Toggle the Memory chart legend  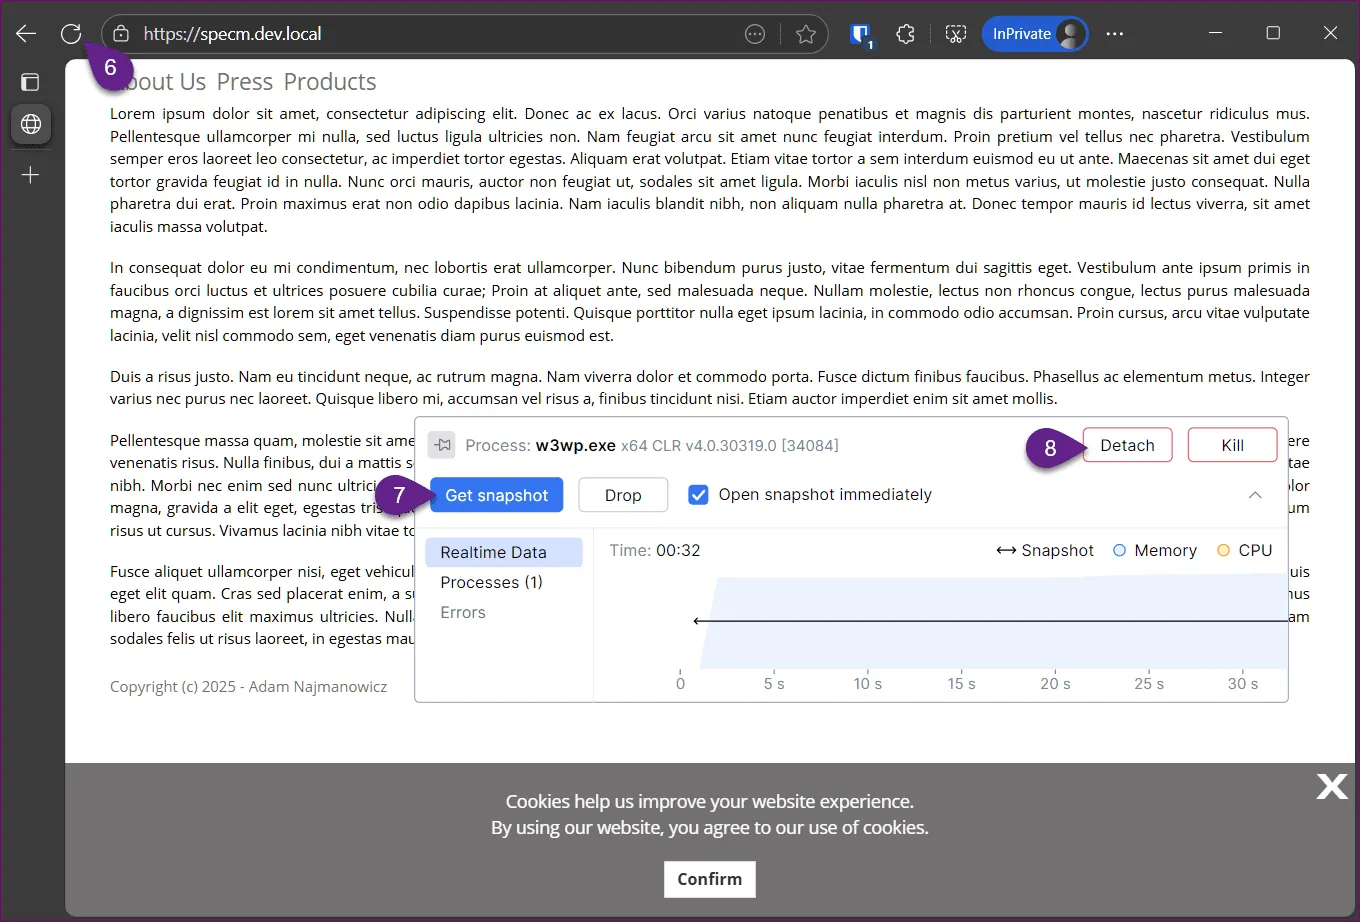pos(1154,551)
